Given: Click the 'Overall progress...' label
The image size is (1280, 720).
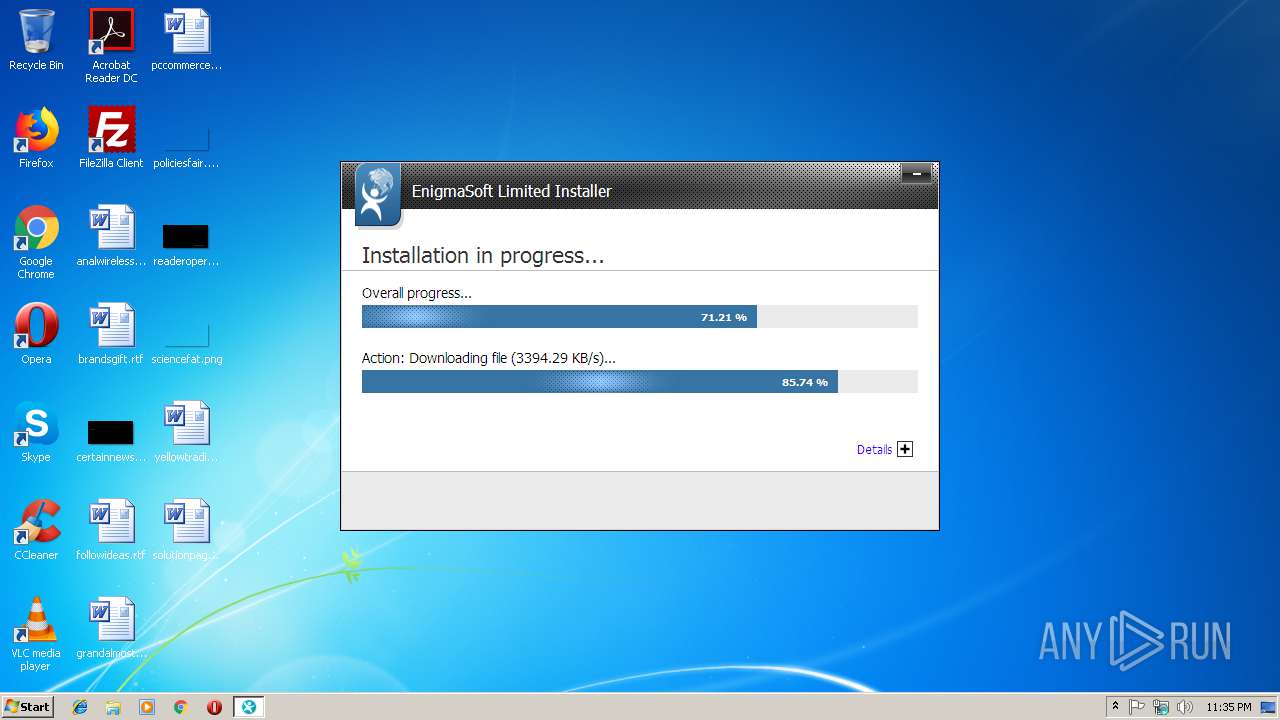Looking at the screenshot, I should [416, 293].
